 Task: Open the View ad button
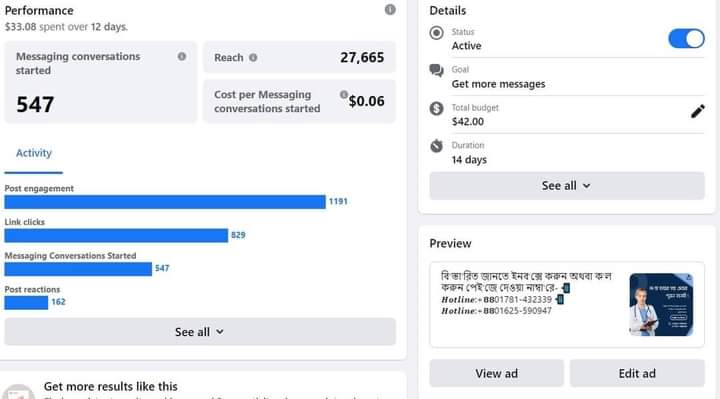tap(496, 373)
